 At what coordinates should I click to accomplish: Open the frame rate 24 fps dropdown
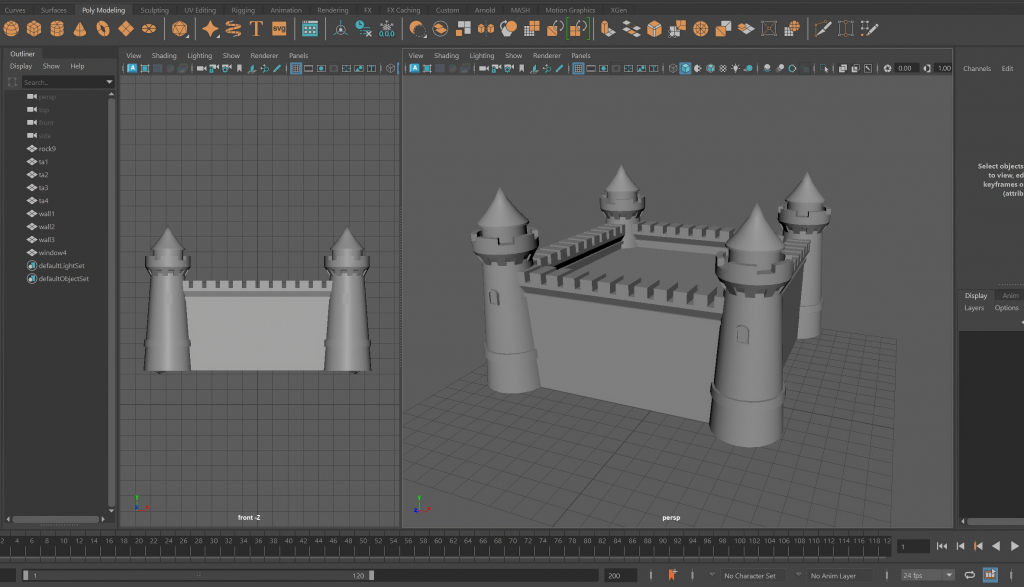pyautogui.click(x=926, y=576)
